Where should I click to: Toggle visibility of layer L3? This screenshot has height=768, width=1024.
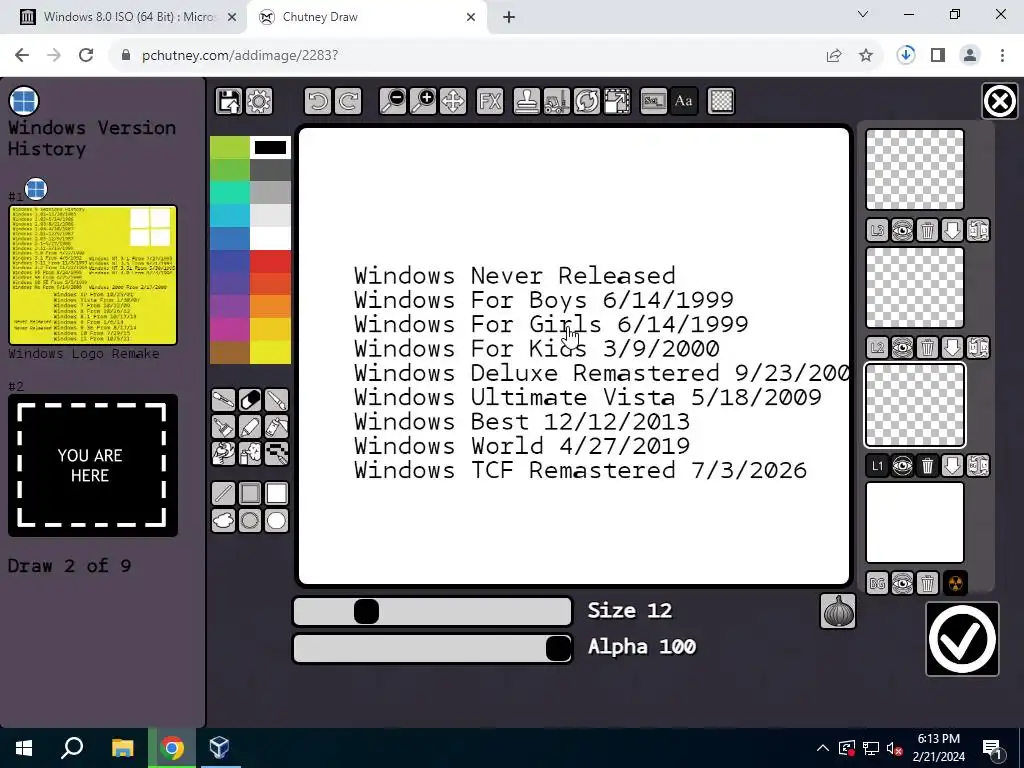click(903, 231)
